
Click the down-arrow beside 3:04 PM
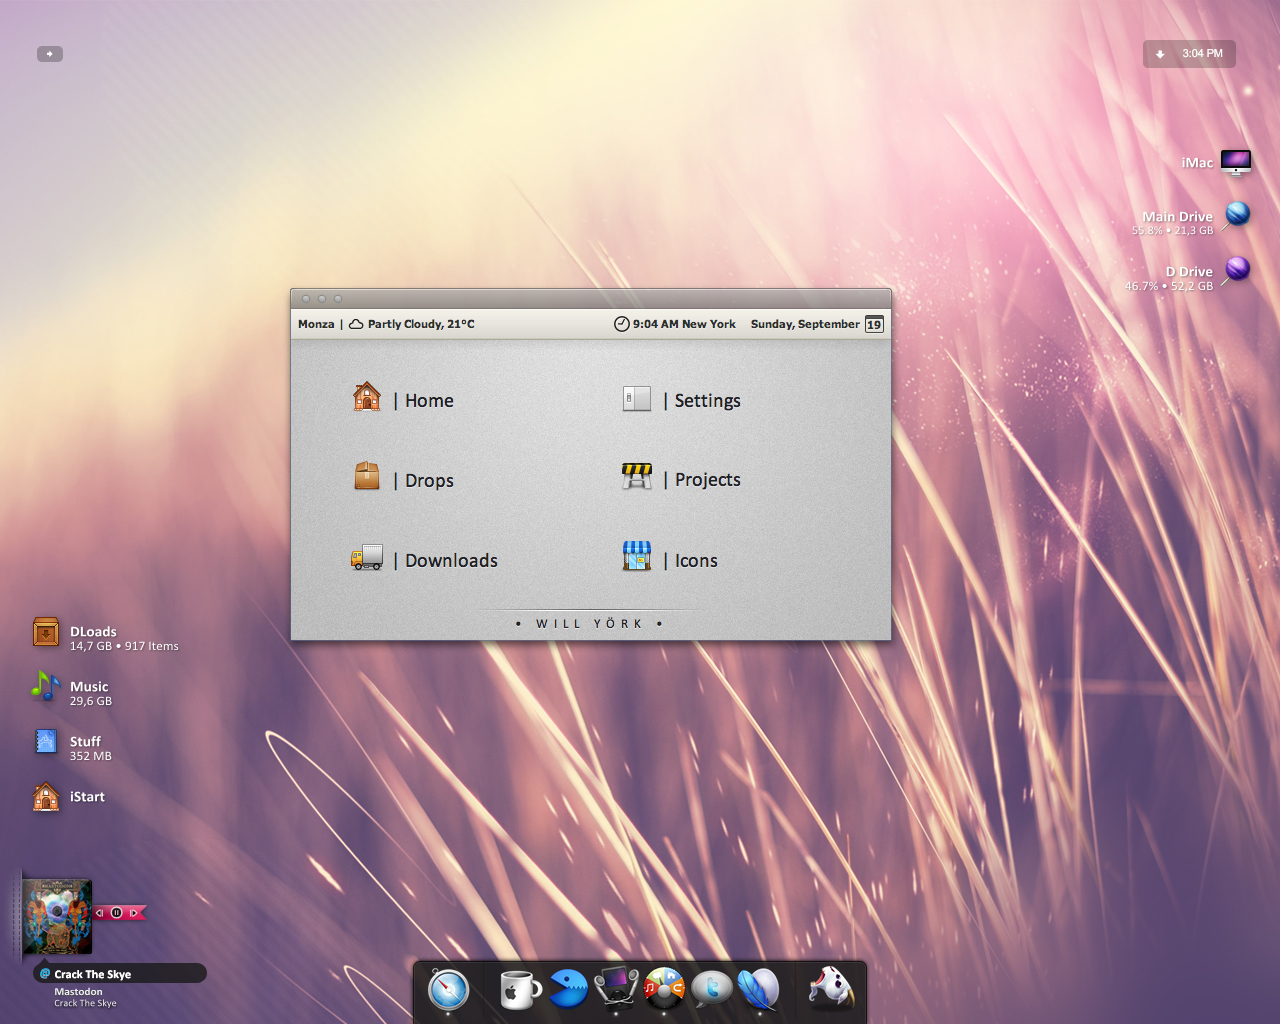tap(1160, 54)
